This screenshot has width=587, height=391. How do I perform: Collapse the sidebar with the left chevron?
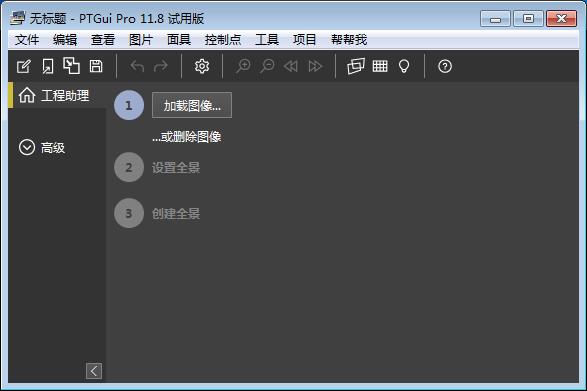pyautogui.click(x=94, y=371)
